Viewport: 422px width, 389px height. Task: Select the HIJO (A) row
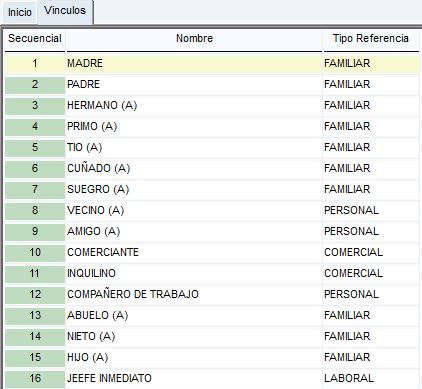coord(212,357)
